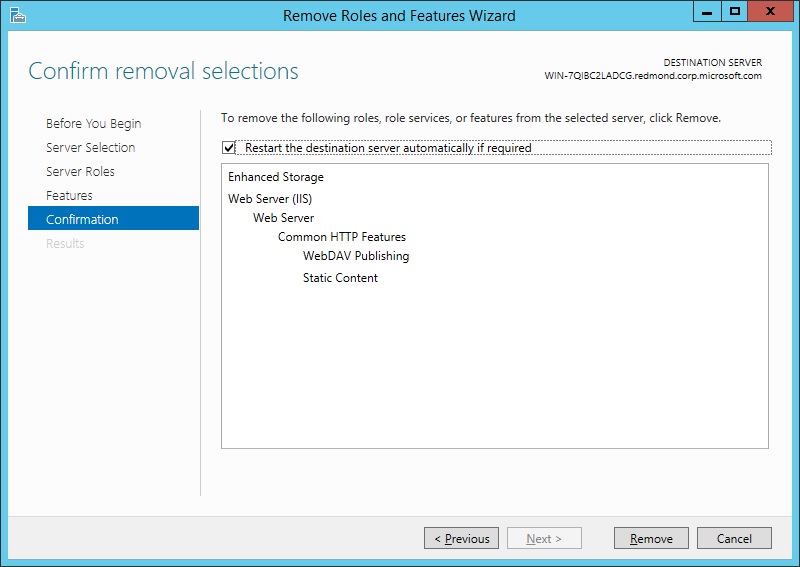Click the wizard icon in title bar
The image size is (800, 567).
[17, 15]
